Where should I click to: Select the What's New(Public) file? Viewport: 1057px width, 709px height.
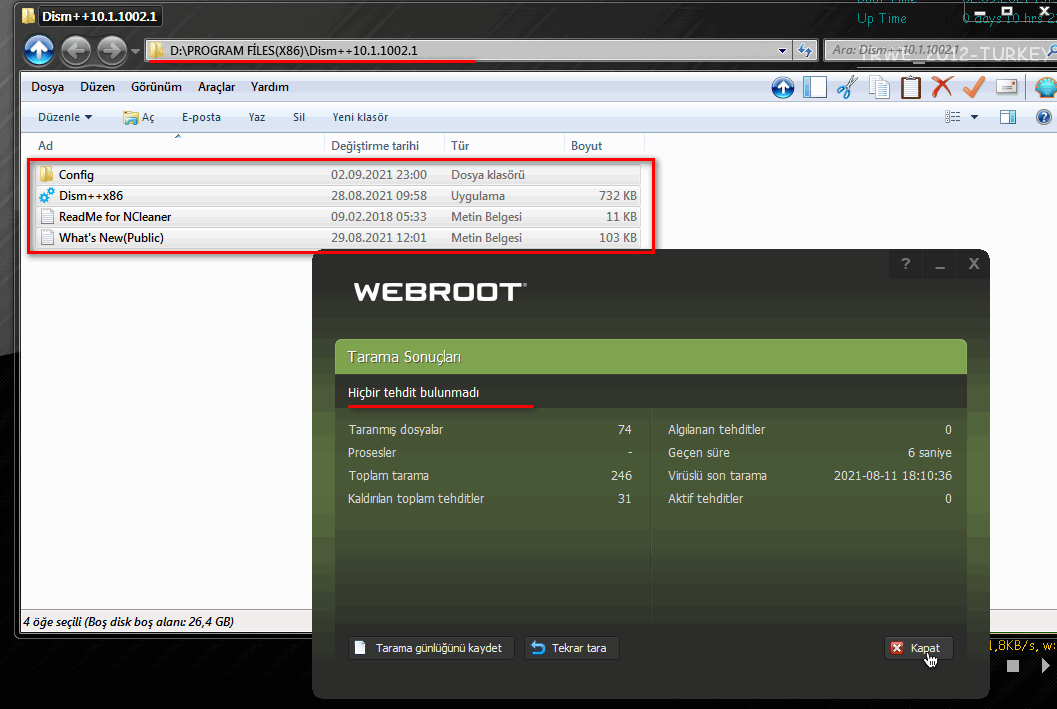(337, 237)
